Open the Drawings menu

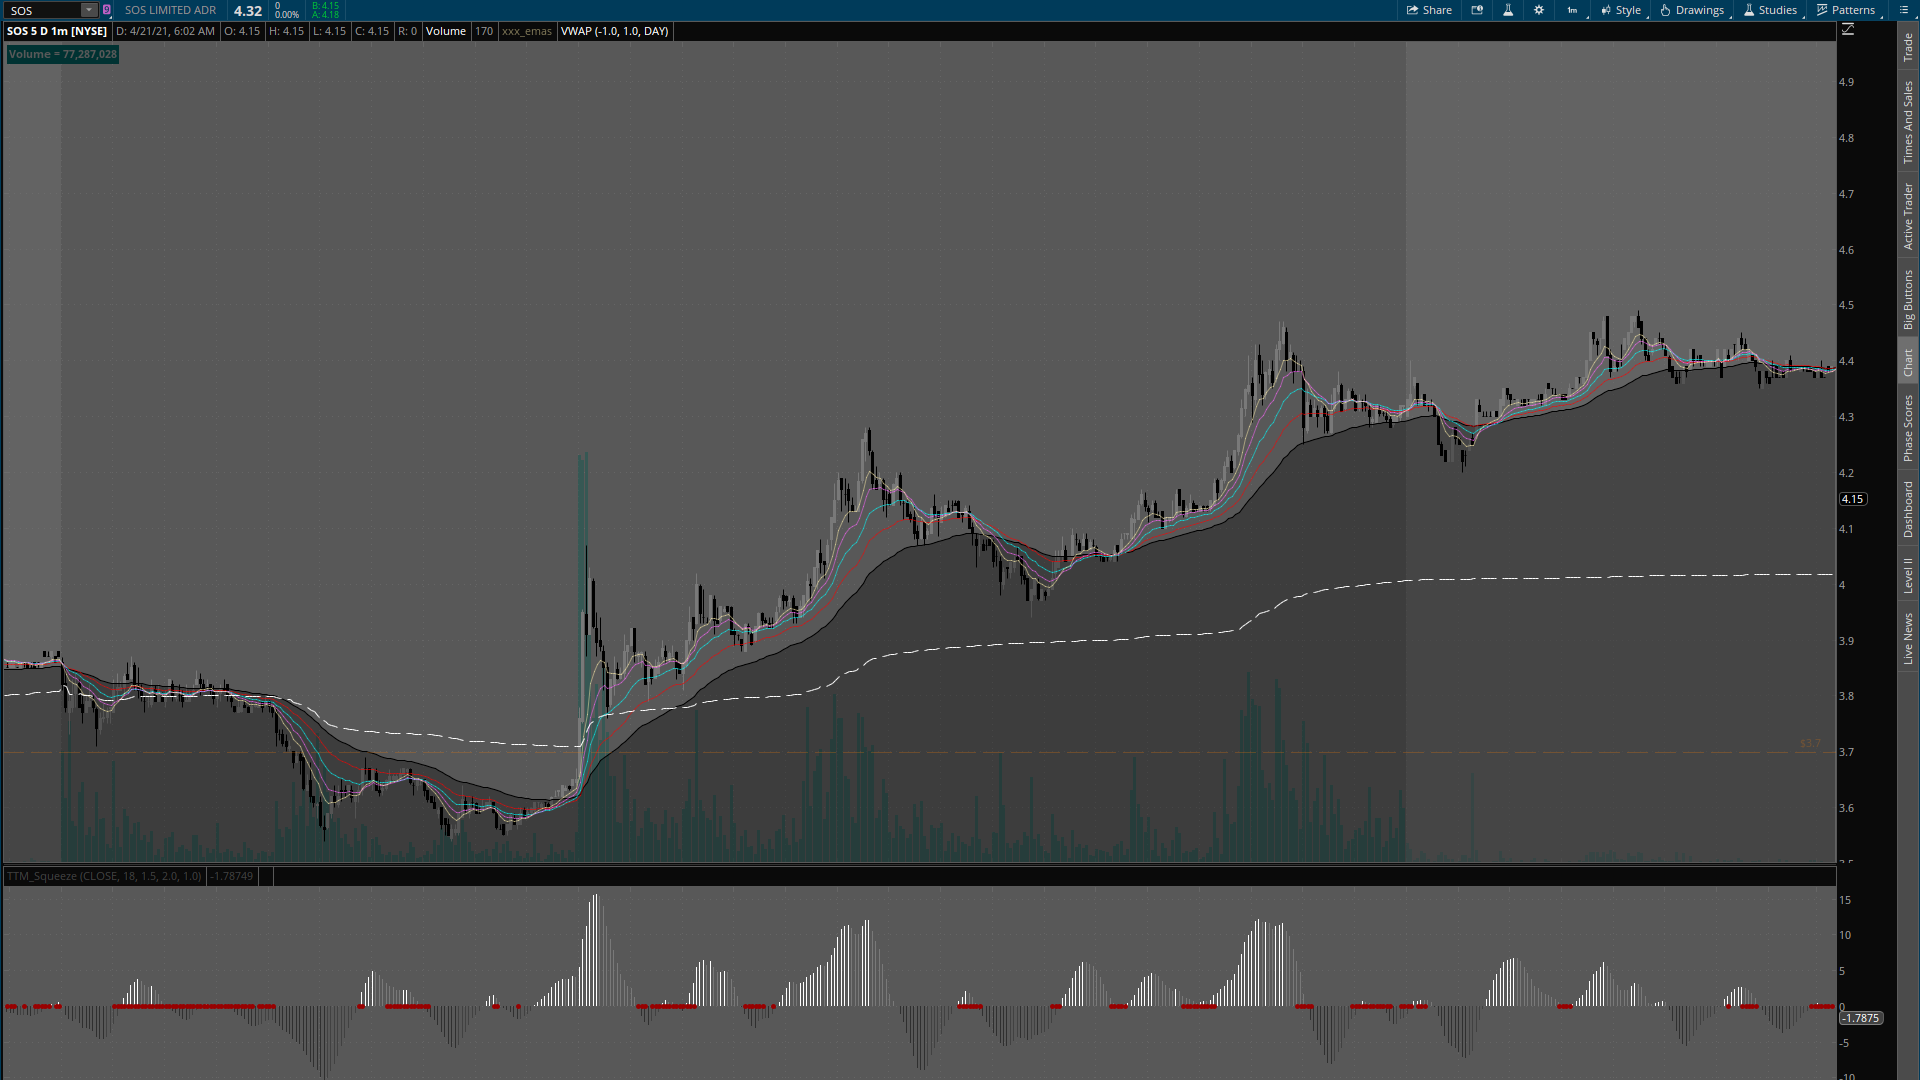1692,10
